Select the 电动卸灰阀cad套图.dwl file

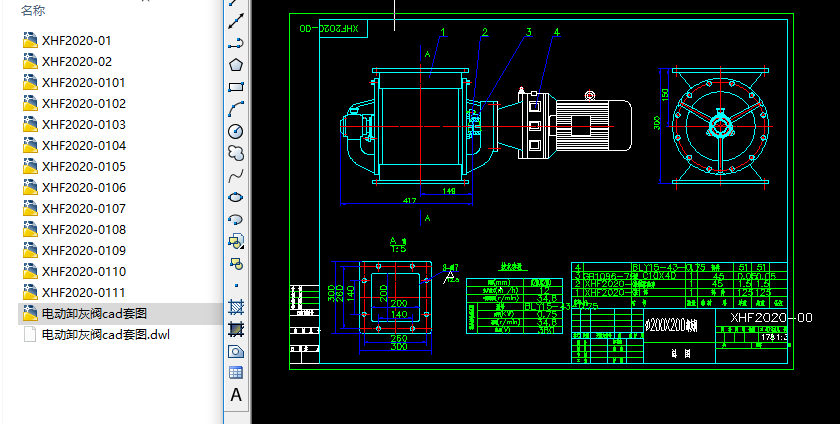[x=98, y=335]
